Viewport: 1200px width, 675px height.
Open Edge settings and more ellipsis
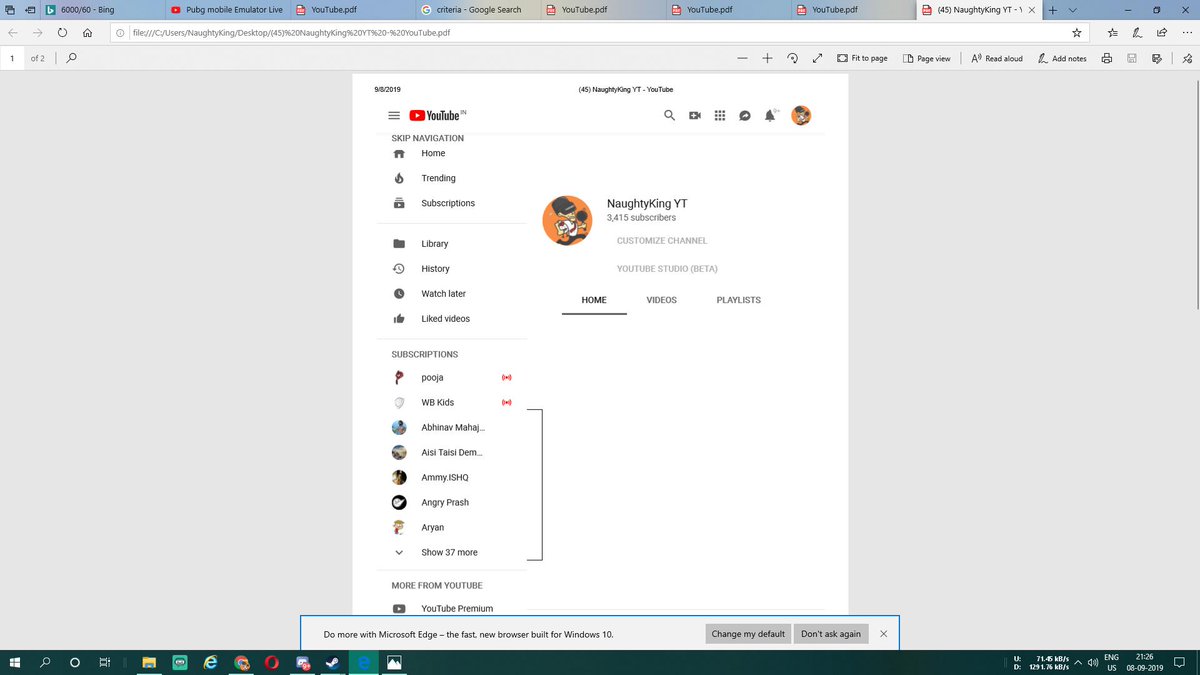pyautogui.click(x=1186, y=32)
